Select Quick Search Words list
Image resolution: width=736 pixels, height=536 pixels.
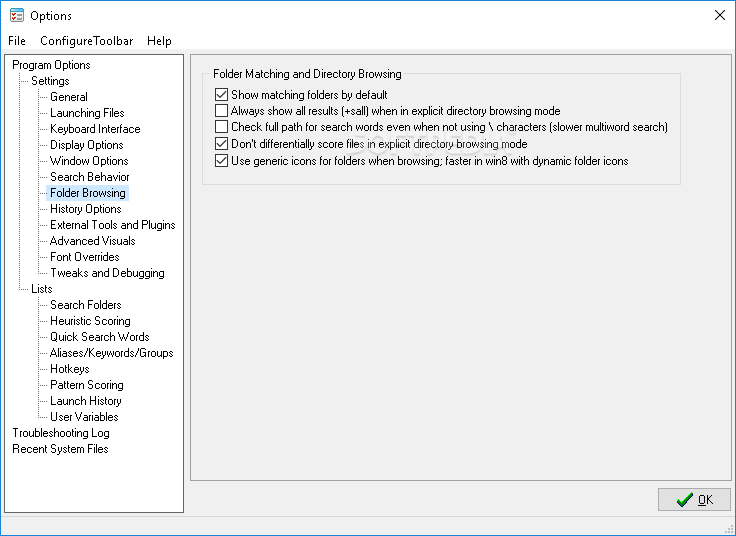(100, 337)
